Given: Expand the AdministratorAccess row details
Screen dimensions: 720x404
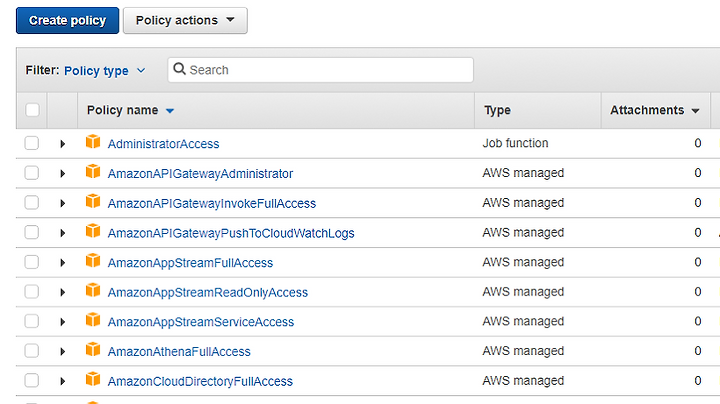Looking at the screenshot, I should pyautogui.click(x=63, y=144).
